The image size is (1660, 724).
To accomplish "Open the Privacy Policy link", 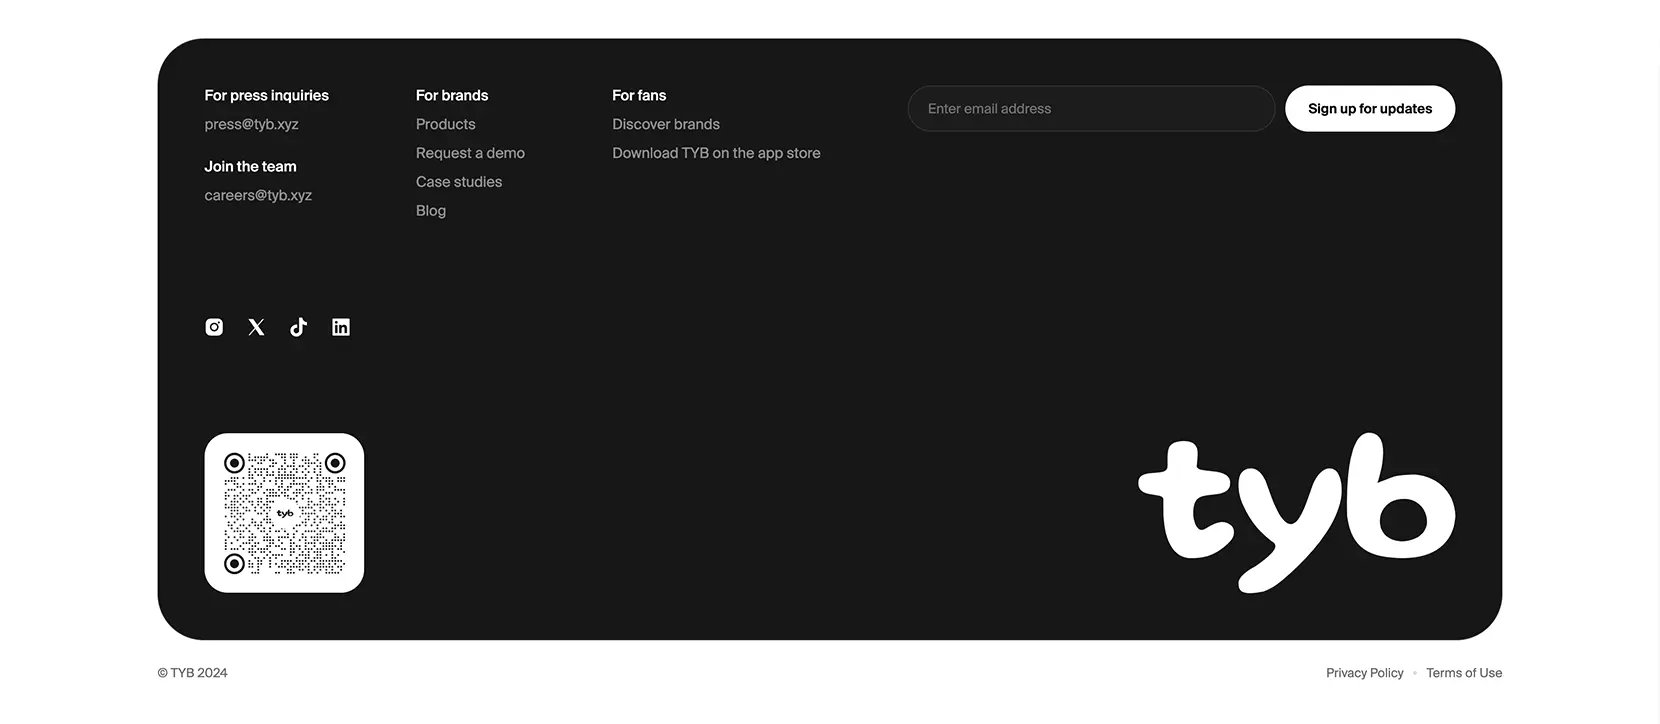I will [x=1365, y=673].
